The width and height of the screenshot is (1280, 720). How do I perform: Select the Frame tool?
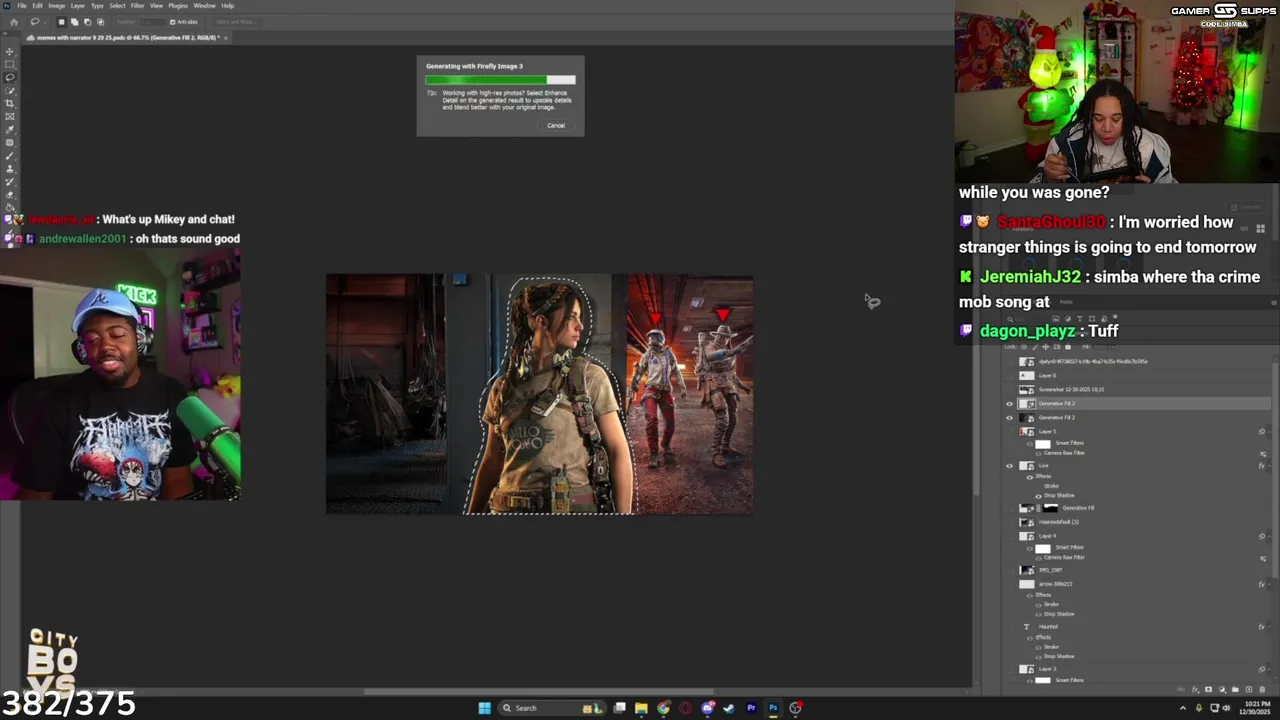(x=10, y=116)
